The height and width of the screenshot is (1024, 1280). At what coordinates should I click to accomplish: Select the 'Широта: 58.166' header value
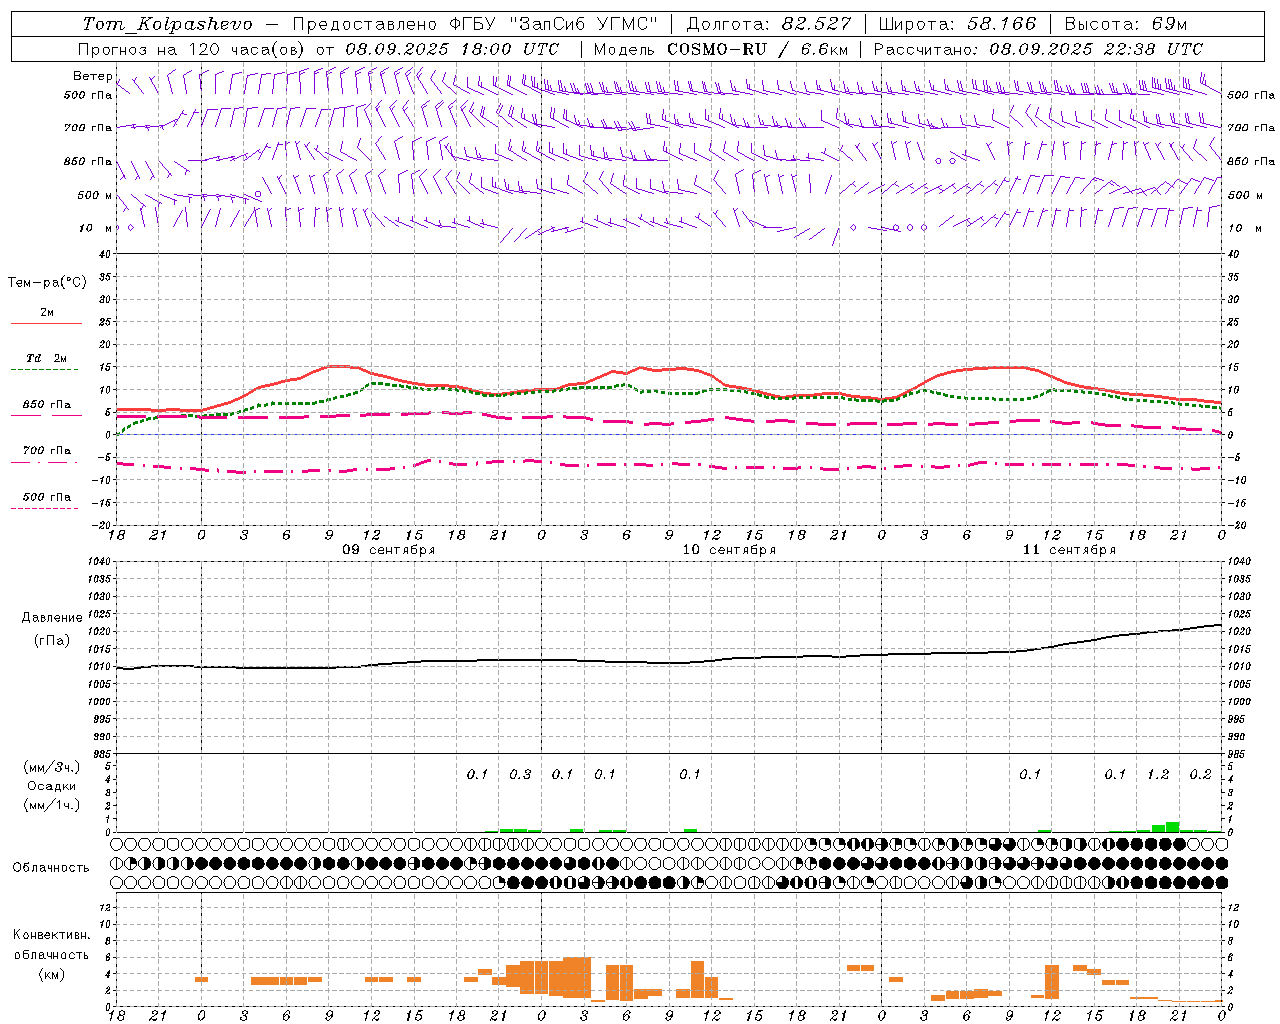point(958,24)
